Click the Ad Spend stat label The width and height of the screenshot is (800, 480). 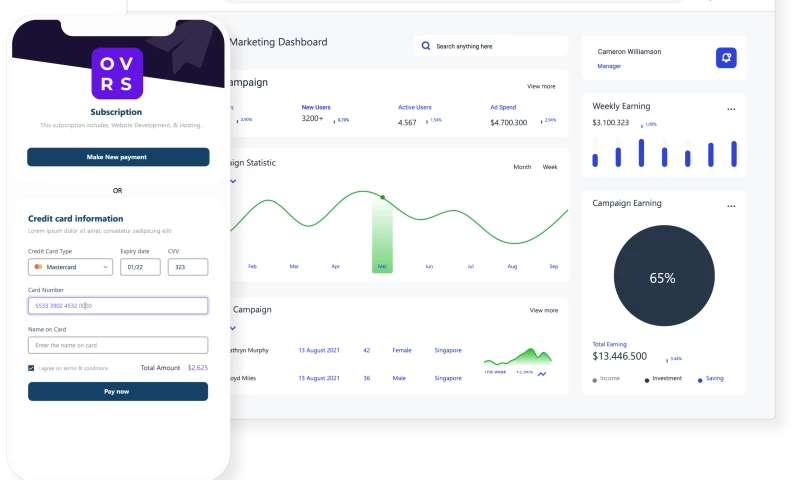(x=503, y=107)
